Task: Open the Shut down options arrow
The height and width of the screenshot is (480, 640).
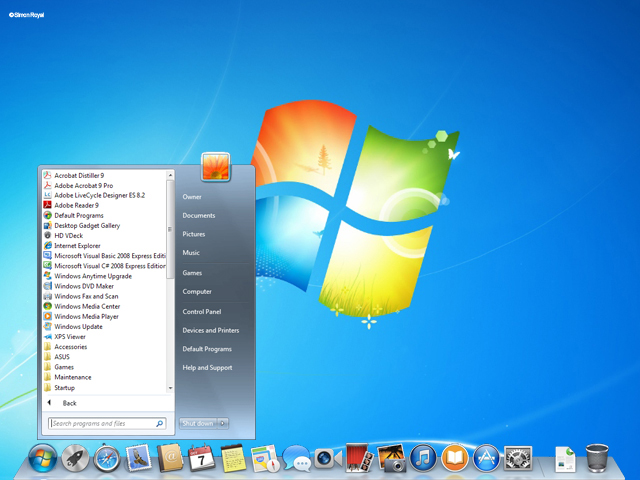Action: [222, 423]
